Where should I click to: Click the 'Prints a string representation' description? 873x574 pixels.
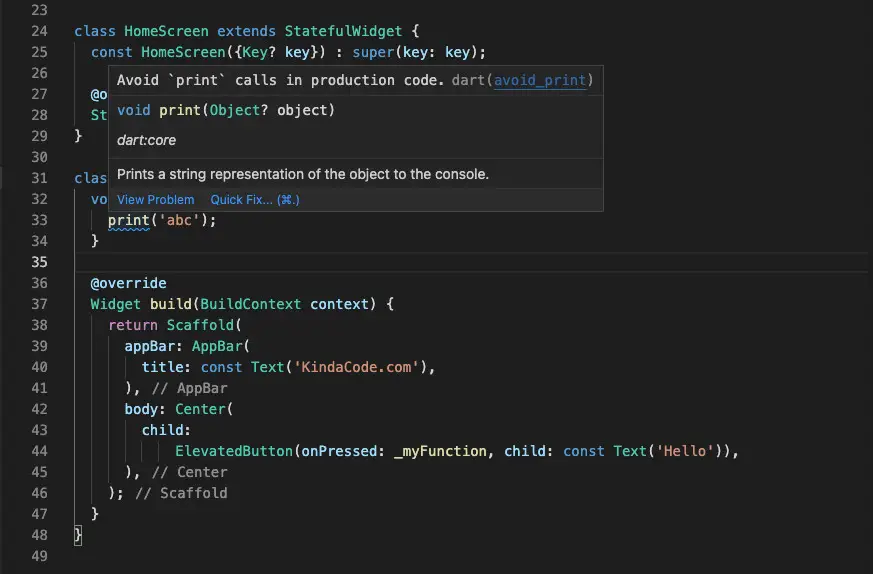point(303,174)
